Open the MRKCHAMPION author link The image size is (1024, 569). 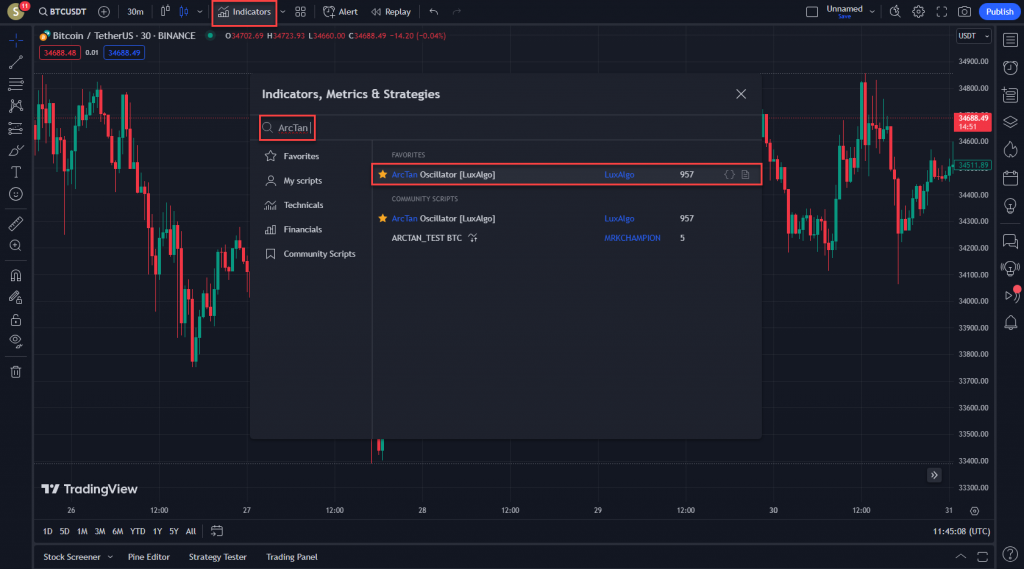click(x=632, y=238)
